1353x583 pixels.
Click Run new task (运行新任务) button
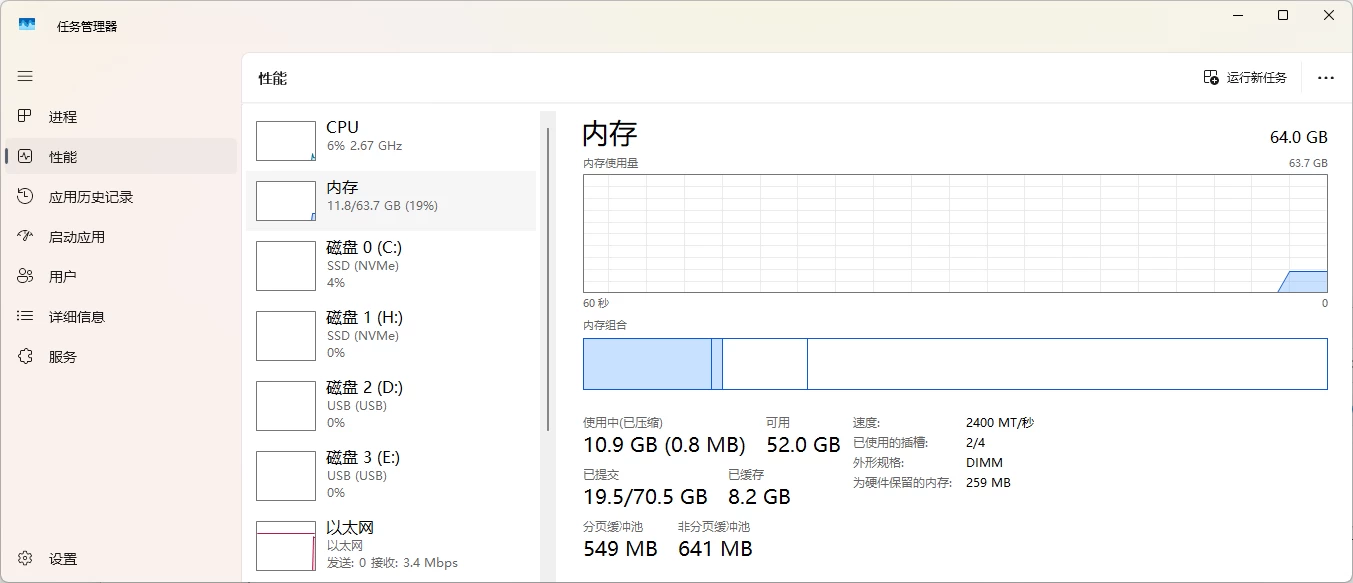[1245, 78]
